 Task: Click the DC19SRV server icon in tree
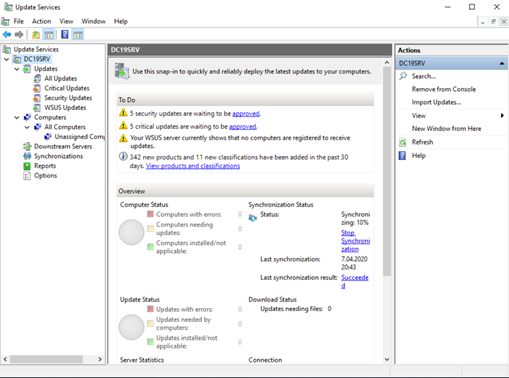pos(17,59)
